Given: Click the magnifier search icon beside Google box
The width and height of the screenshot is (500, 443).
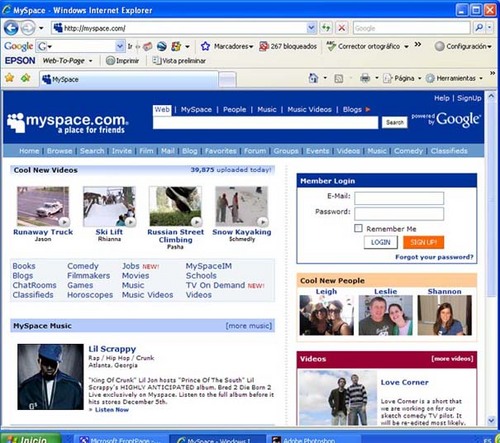Looking at the screenshot, I should pos(479,28).
